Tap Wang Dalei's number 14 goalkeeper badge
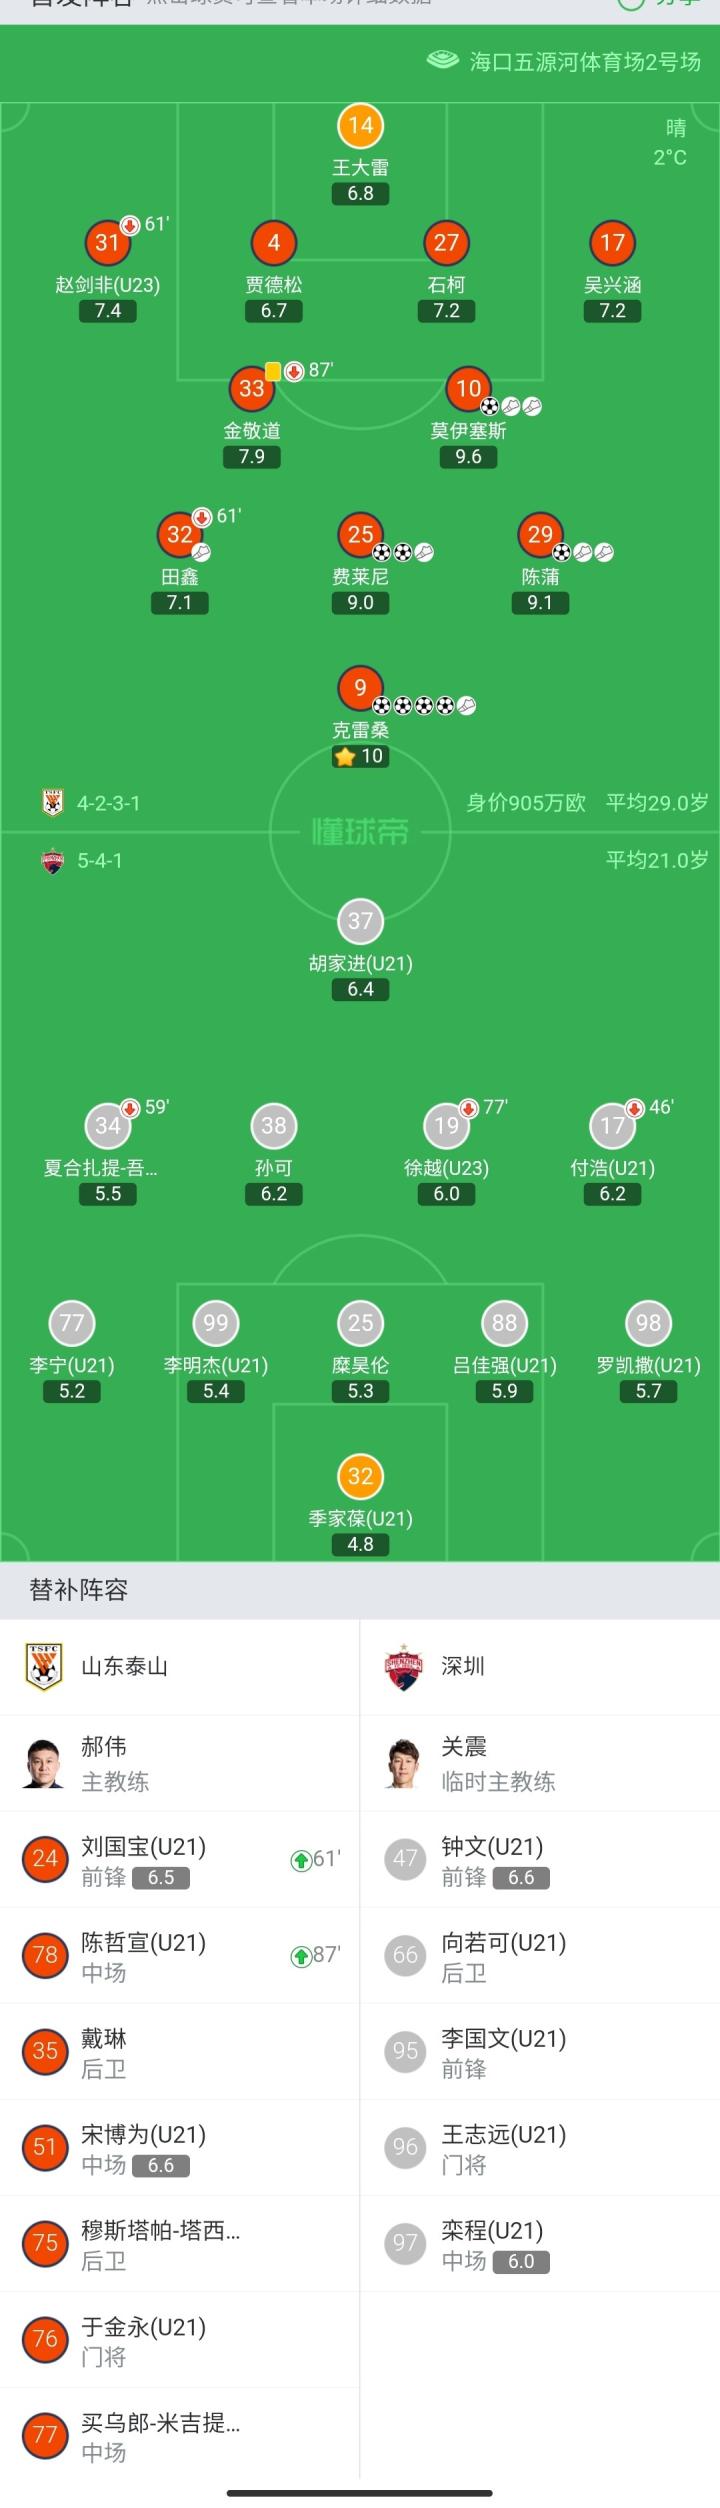 pos(360,126)
